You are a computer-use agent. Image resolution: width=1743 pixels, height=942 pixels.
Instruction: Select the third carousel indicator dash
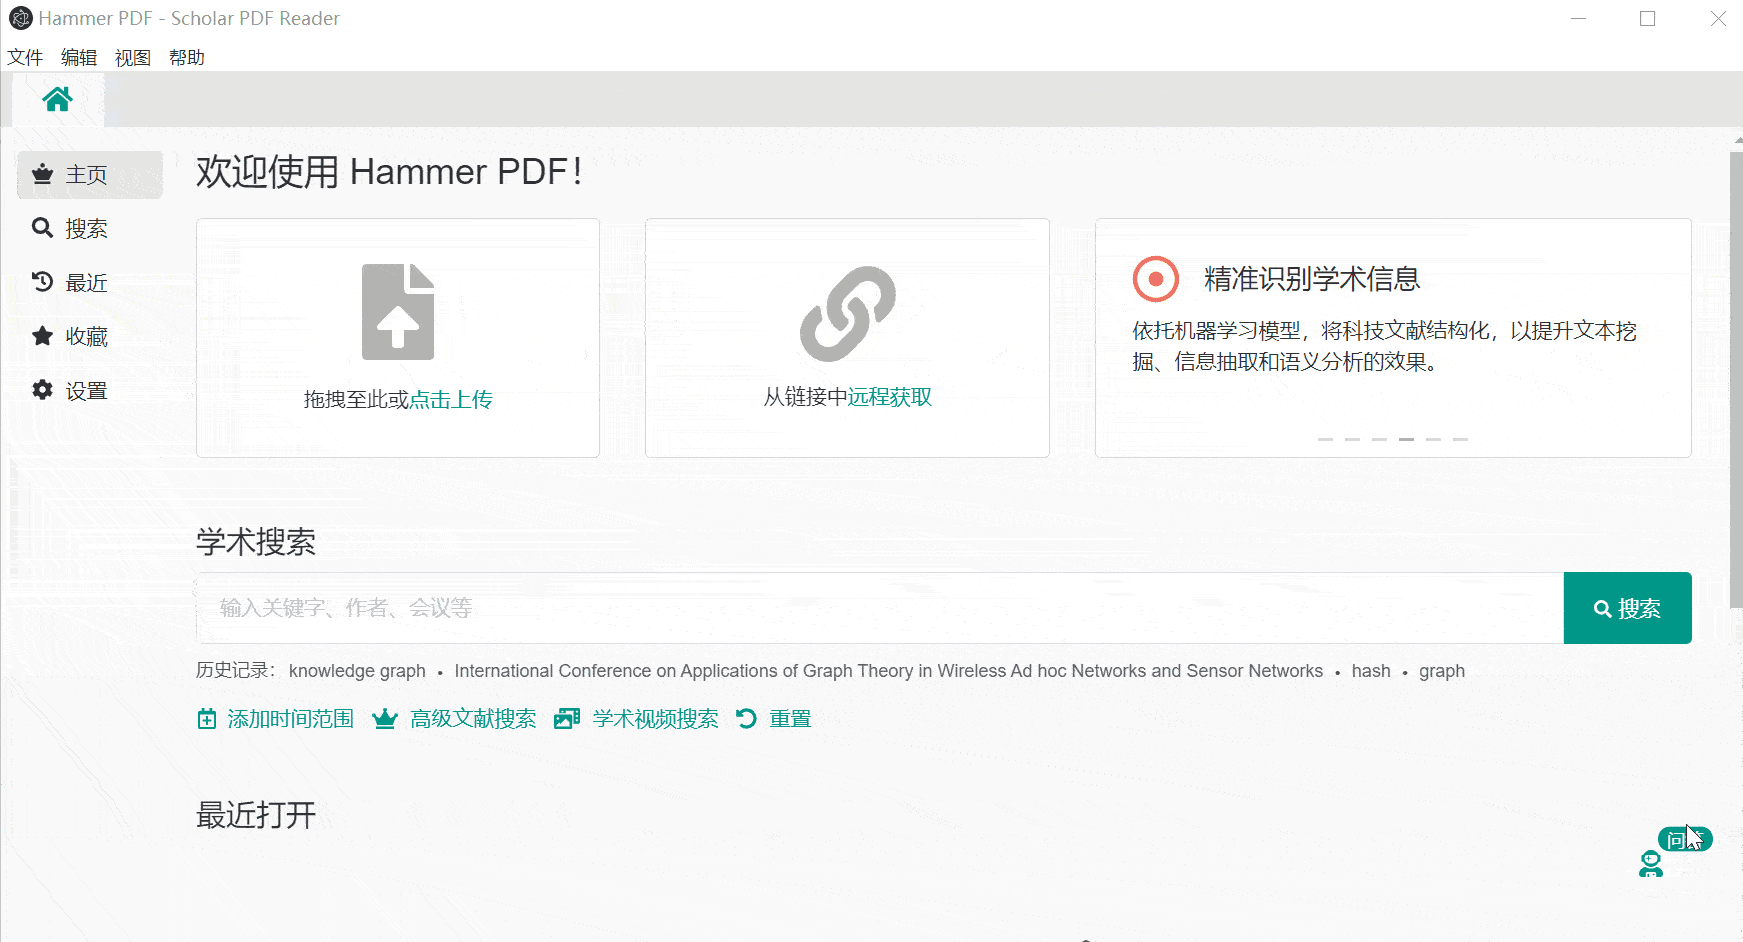click(x=1379, y=439)
